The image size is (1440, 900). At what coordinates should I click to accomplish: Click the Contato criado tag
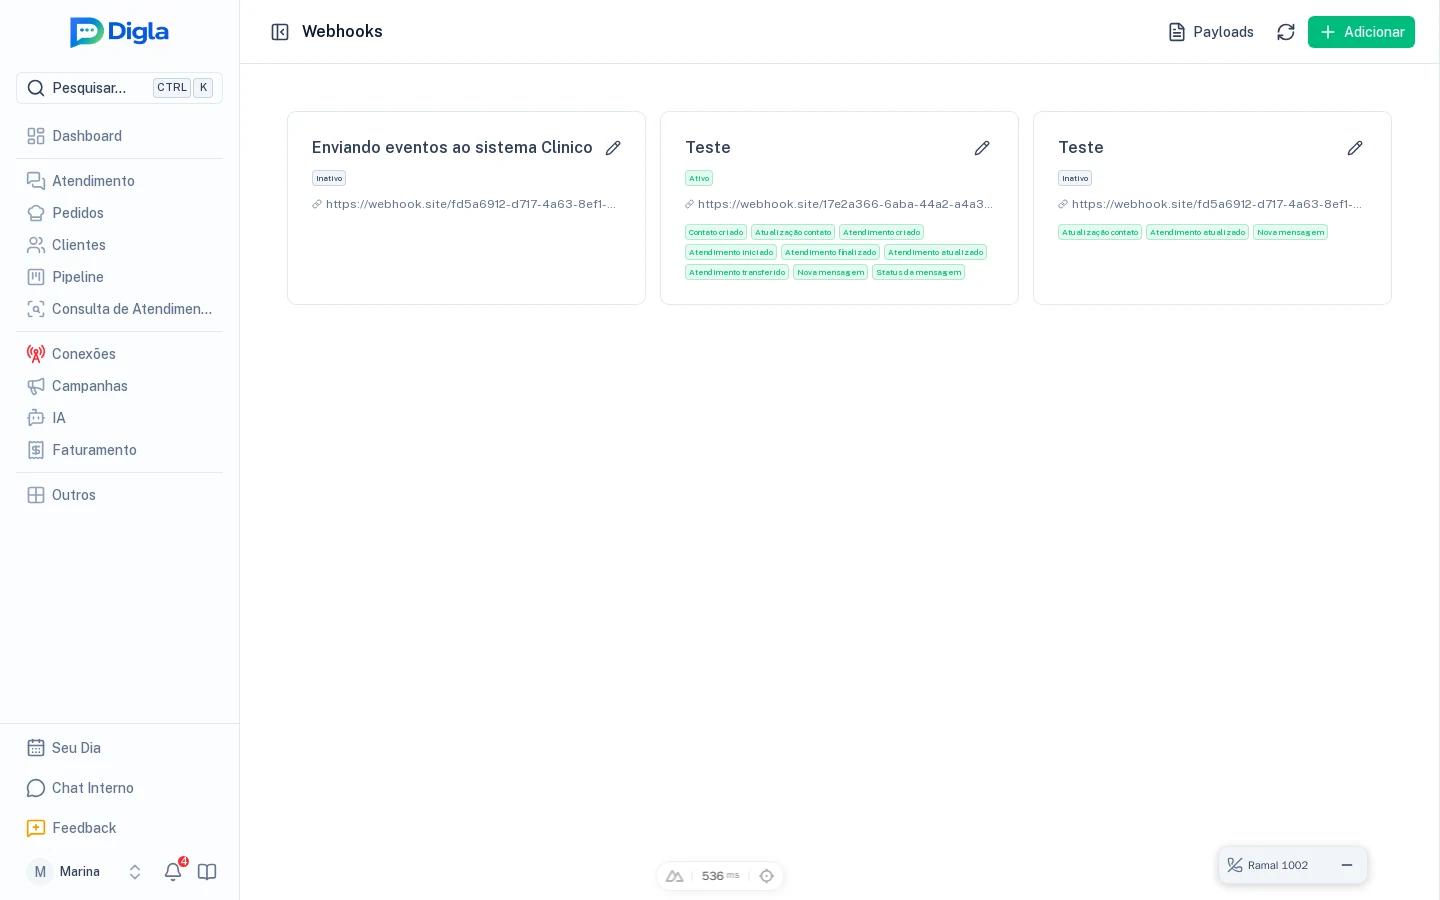(716, 232)
